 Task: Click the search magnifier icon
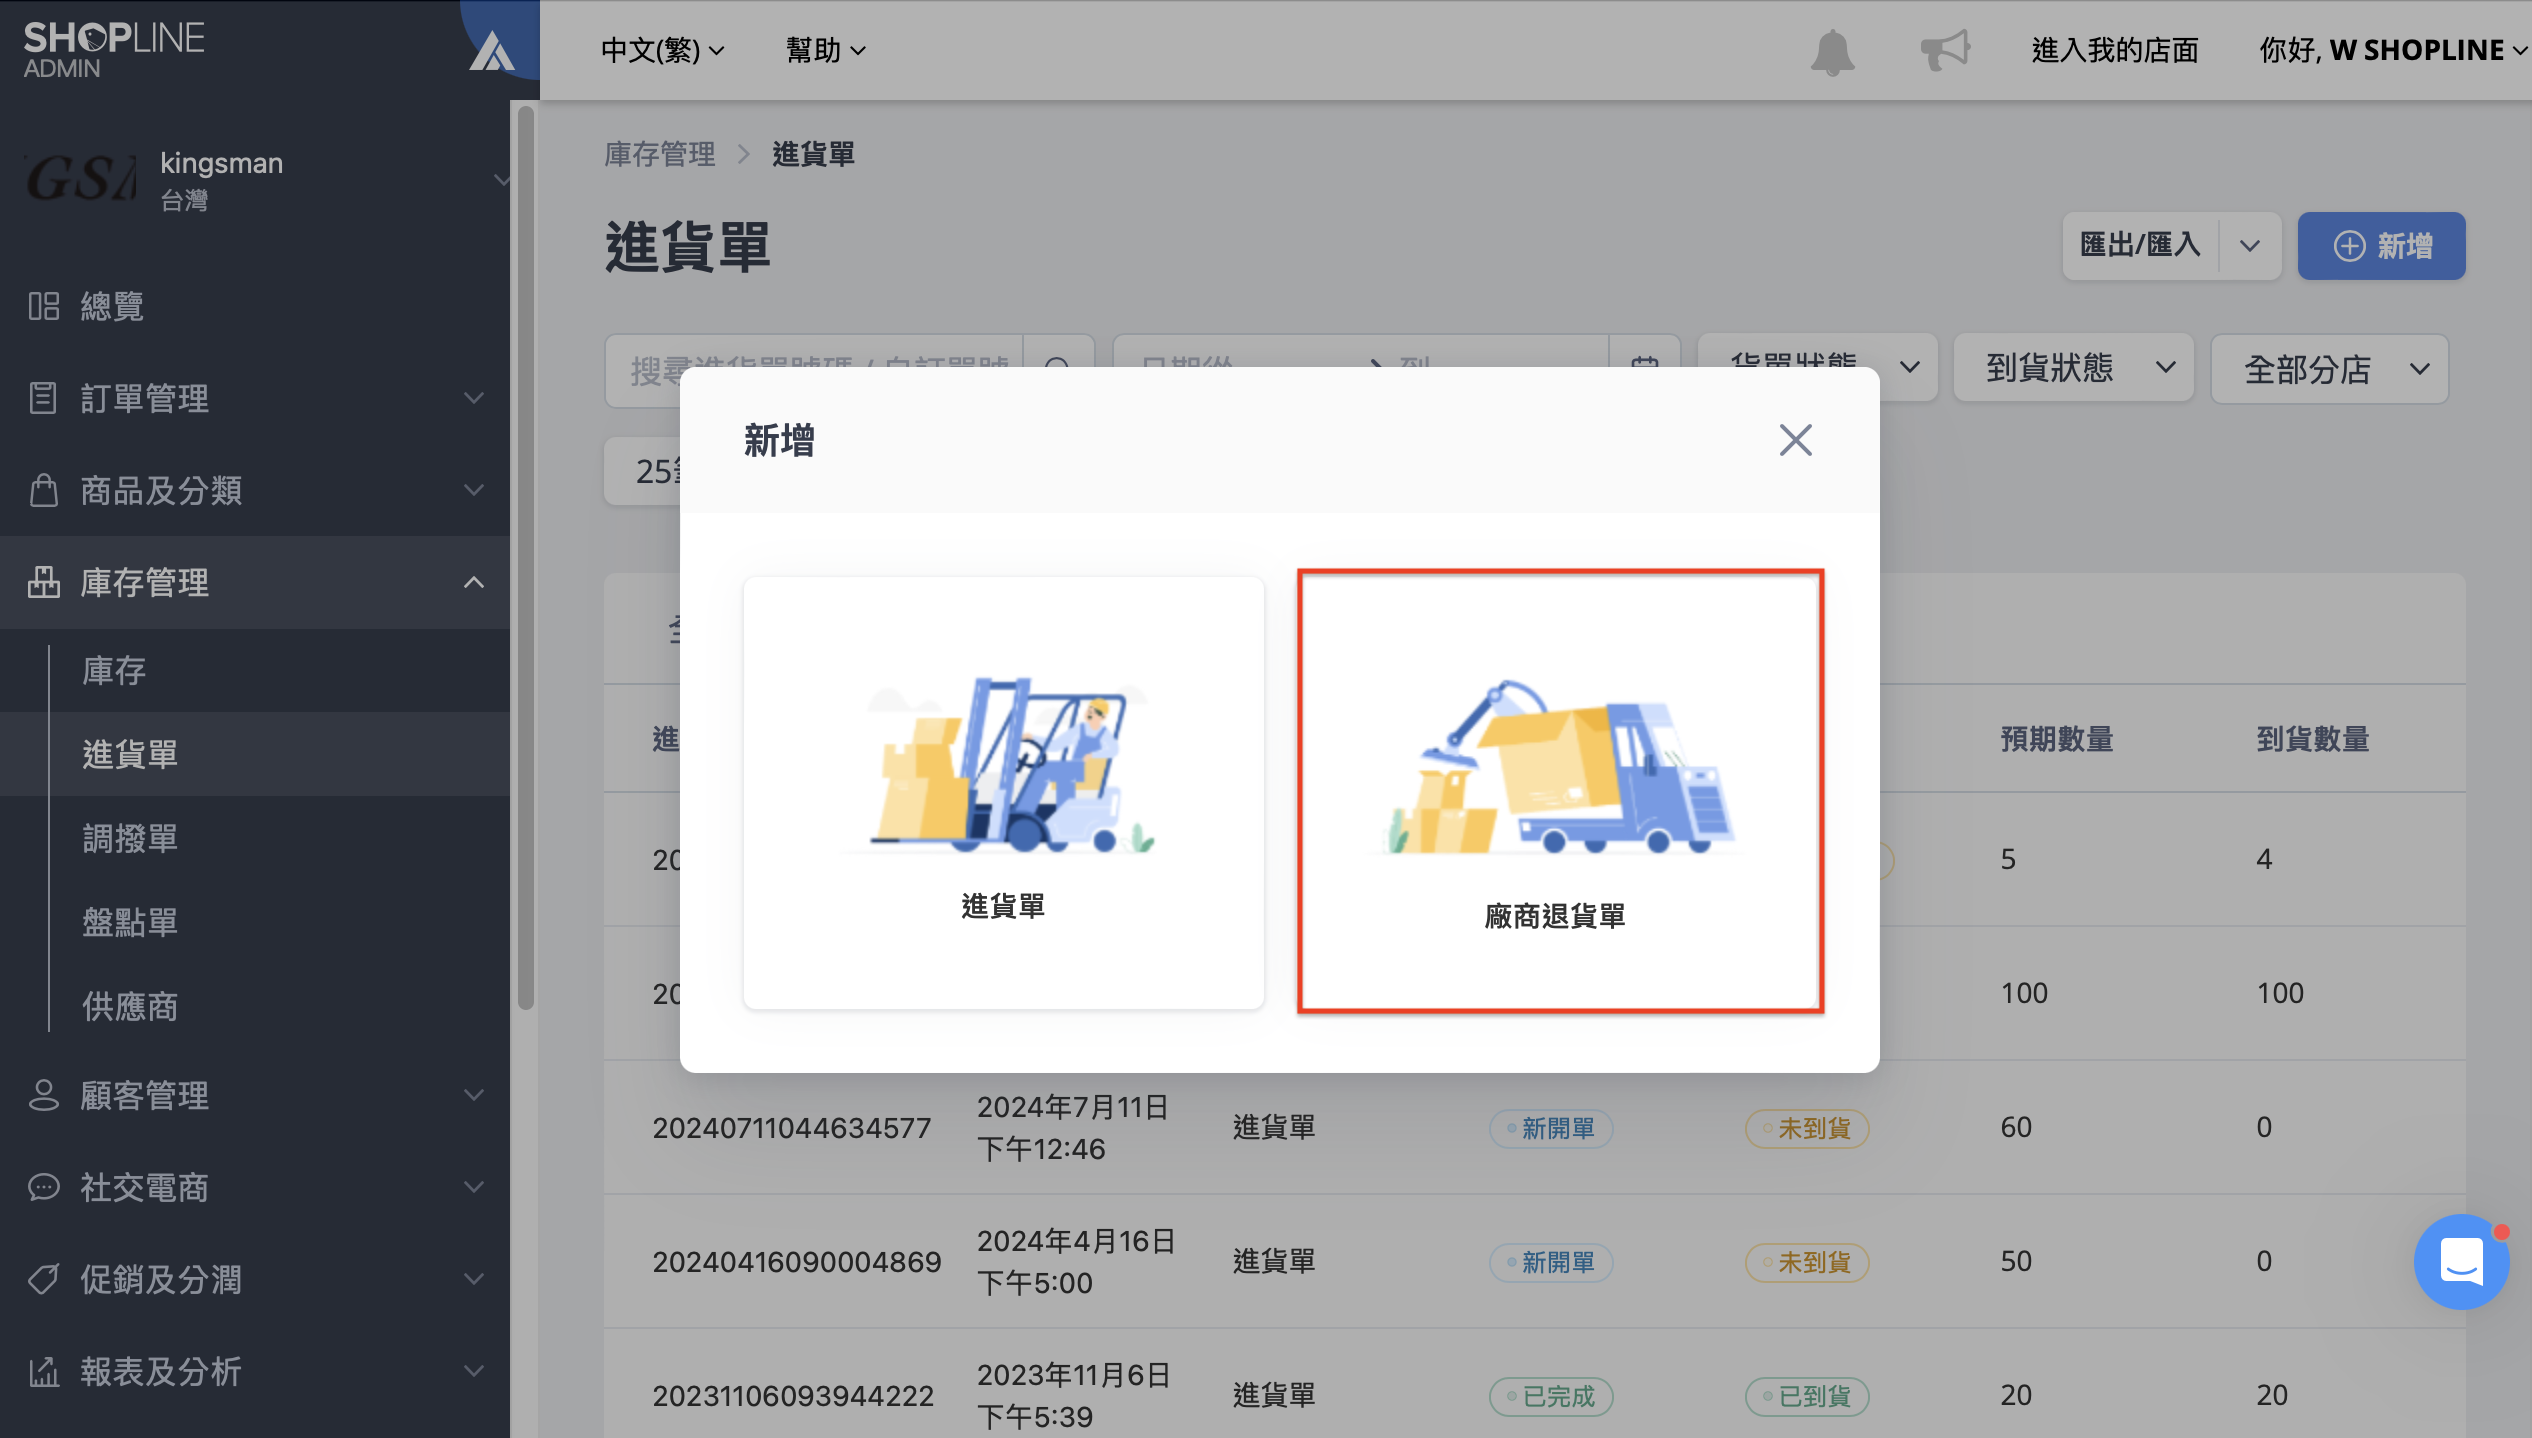coord(1058,367)
